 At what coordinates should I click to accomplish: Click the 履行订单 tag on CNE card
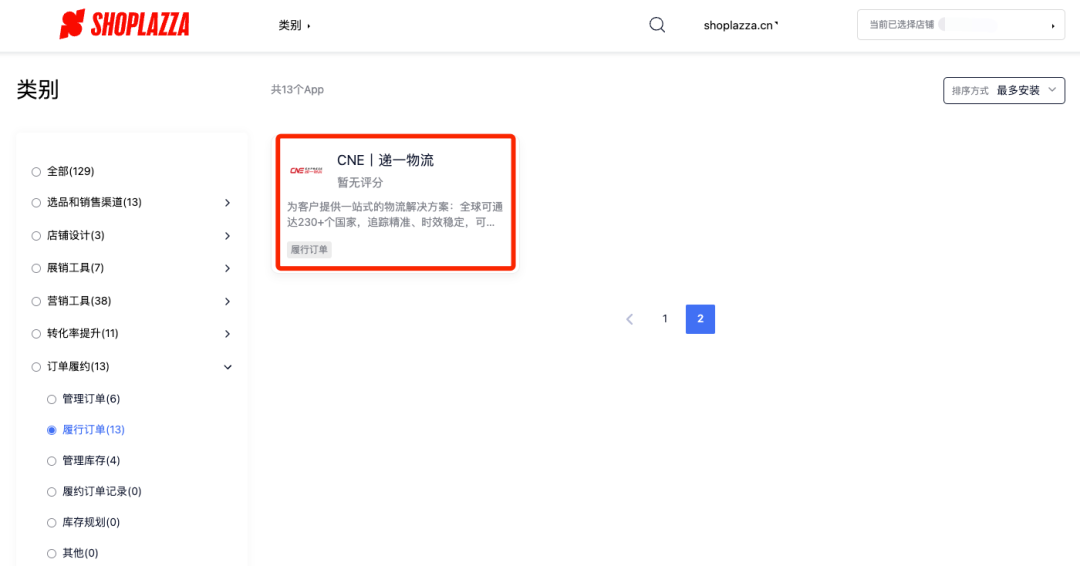pyautogui.click(x=309, y=249)
